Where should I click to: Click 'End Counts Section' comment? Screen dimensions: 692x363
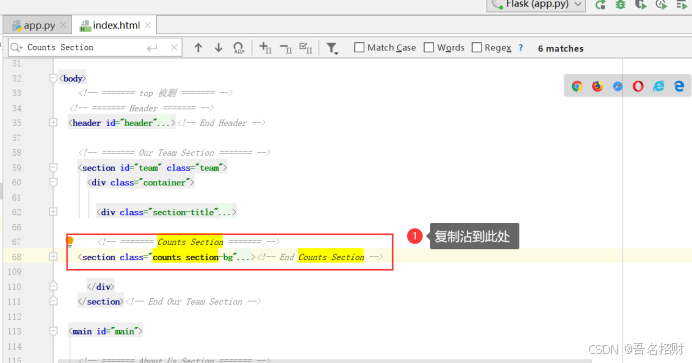coord(320,257)
